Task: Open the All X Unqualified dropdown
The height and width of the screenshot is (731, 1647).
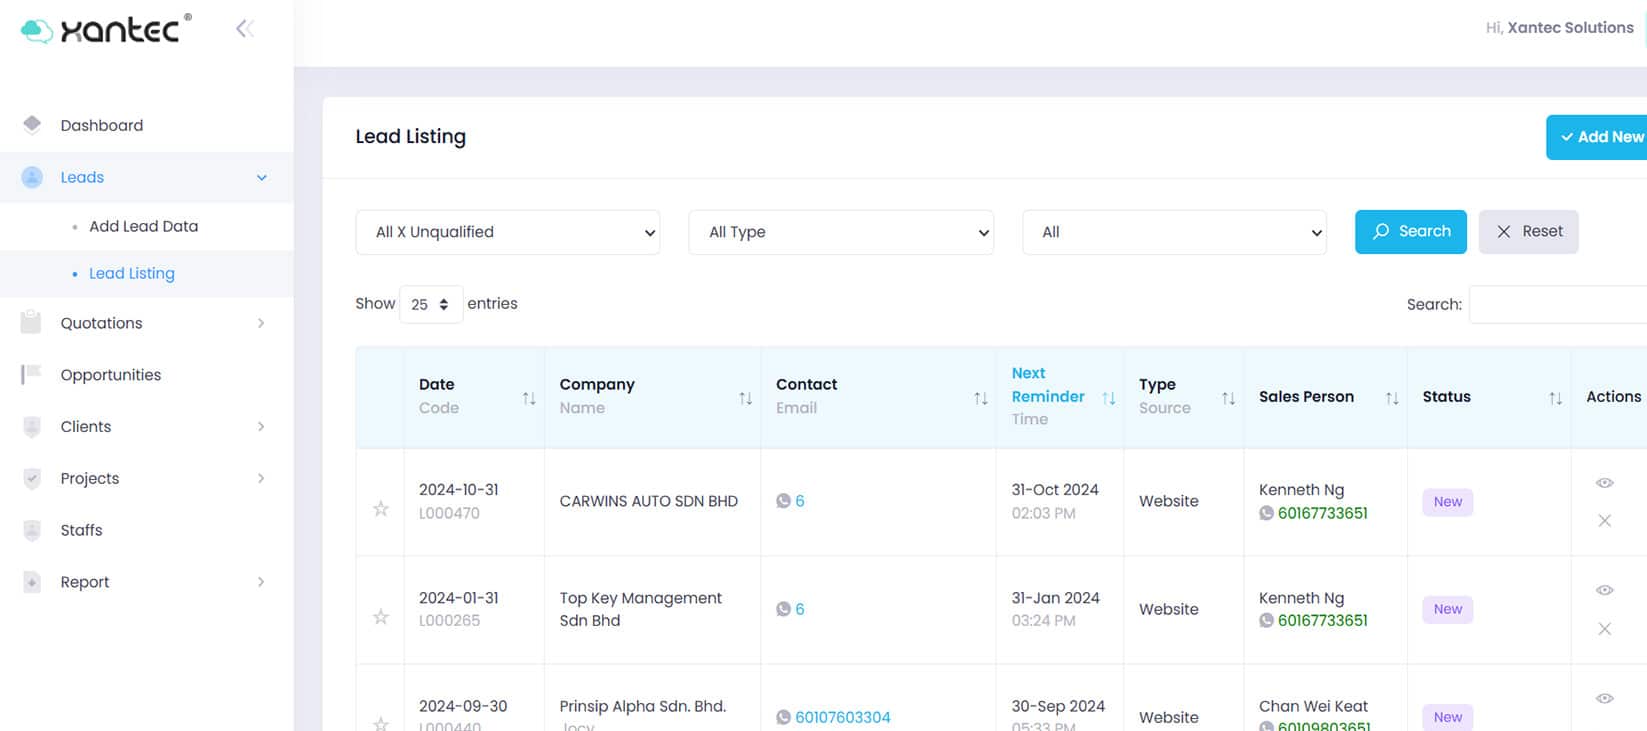Action: pyautogui.click(x=507, y=232)
